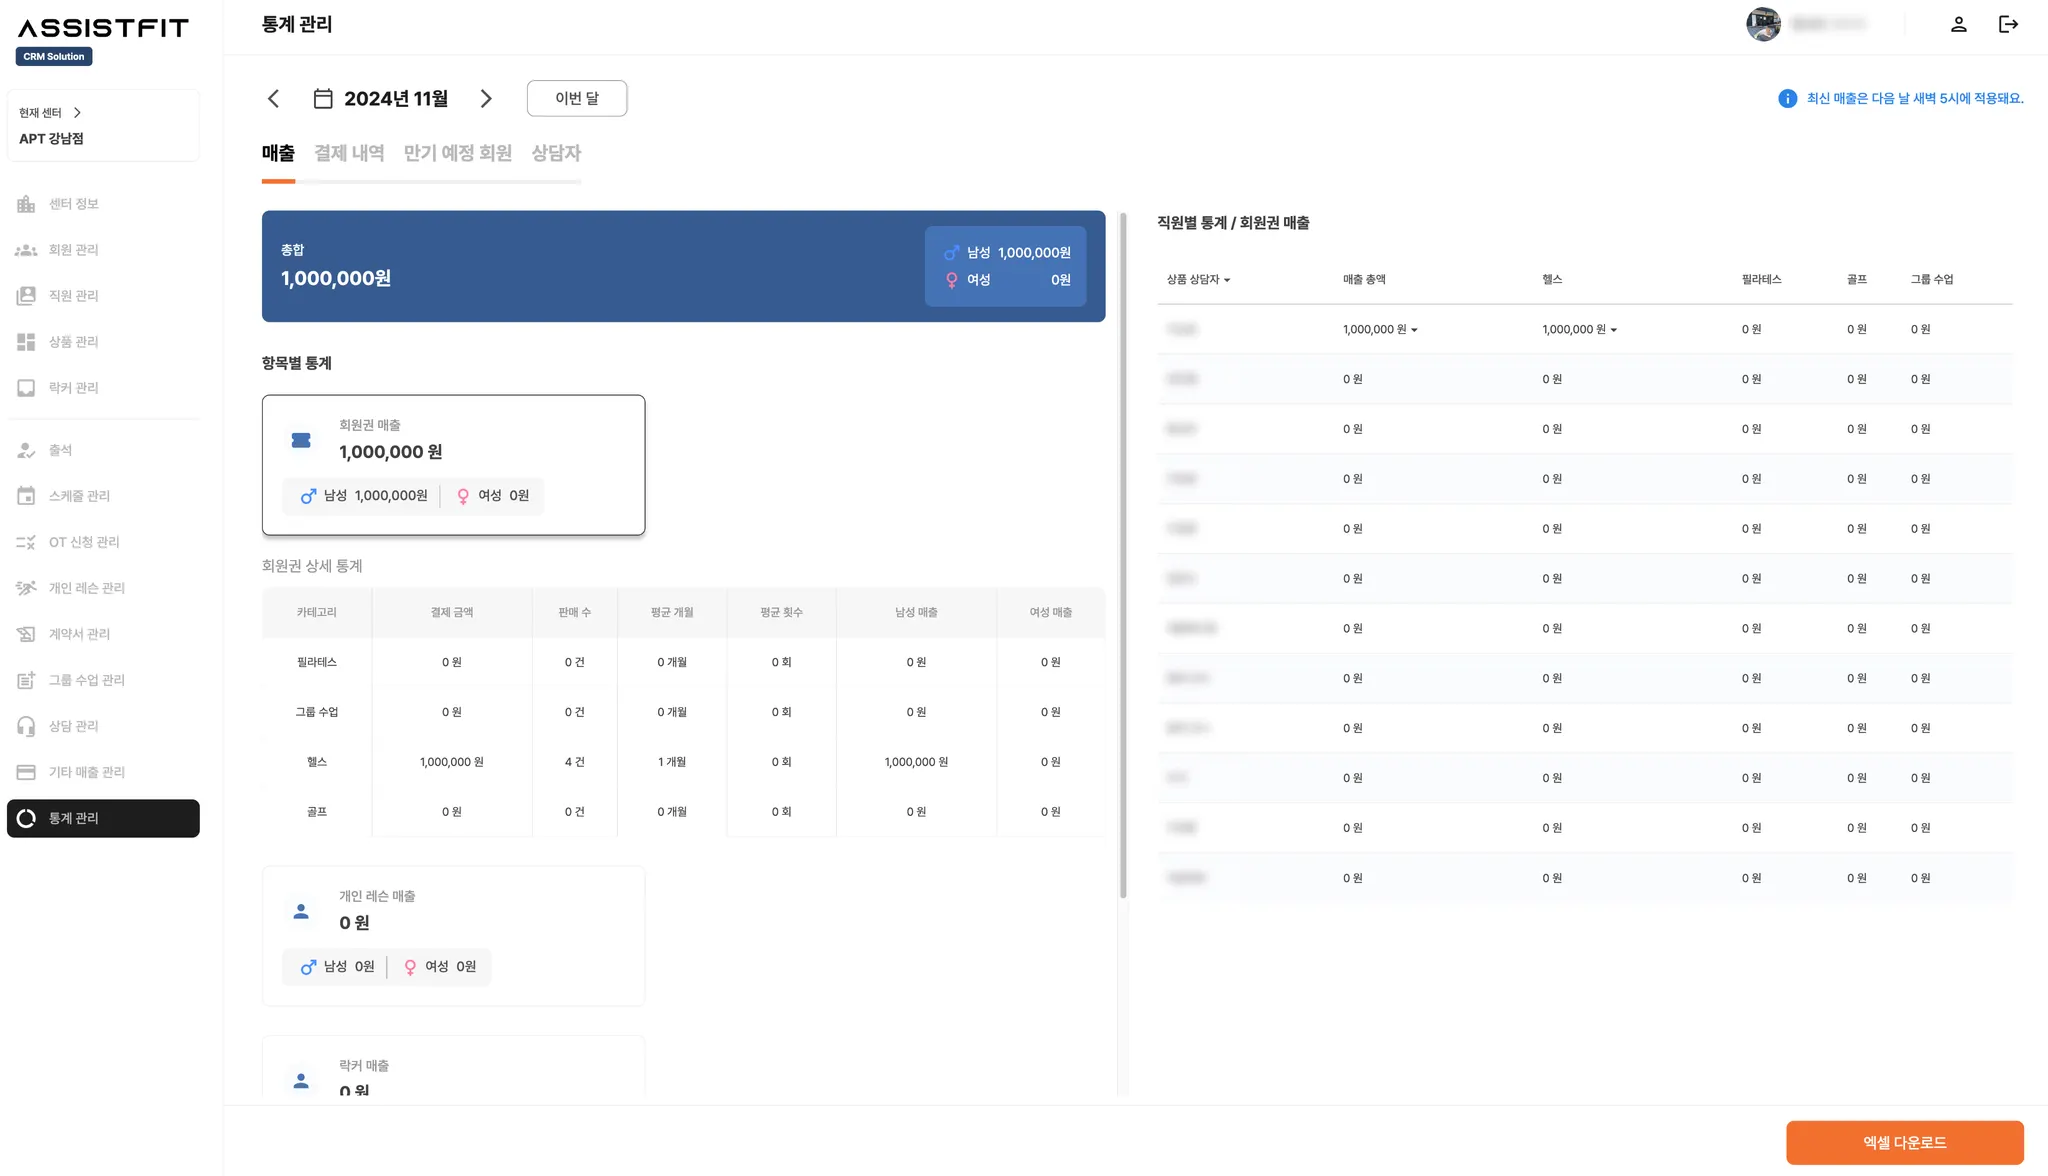The image size is (2048, 1176).
Task: Open 계약서 관리 sidebar icon
Action: [x=26, y=634]
